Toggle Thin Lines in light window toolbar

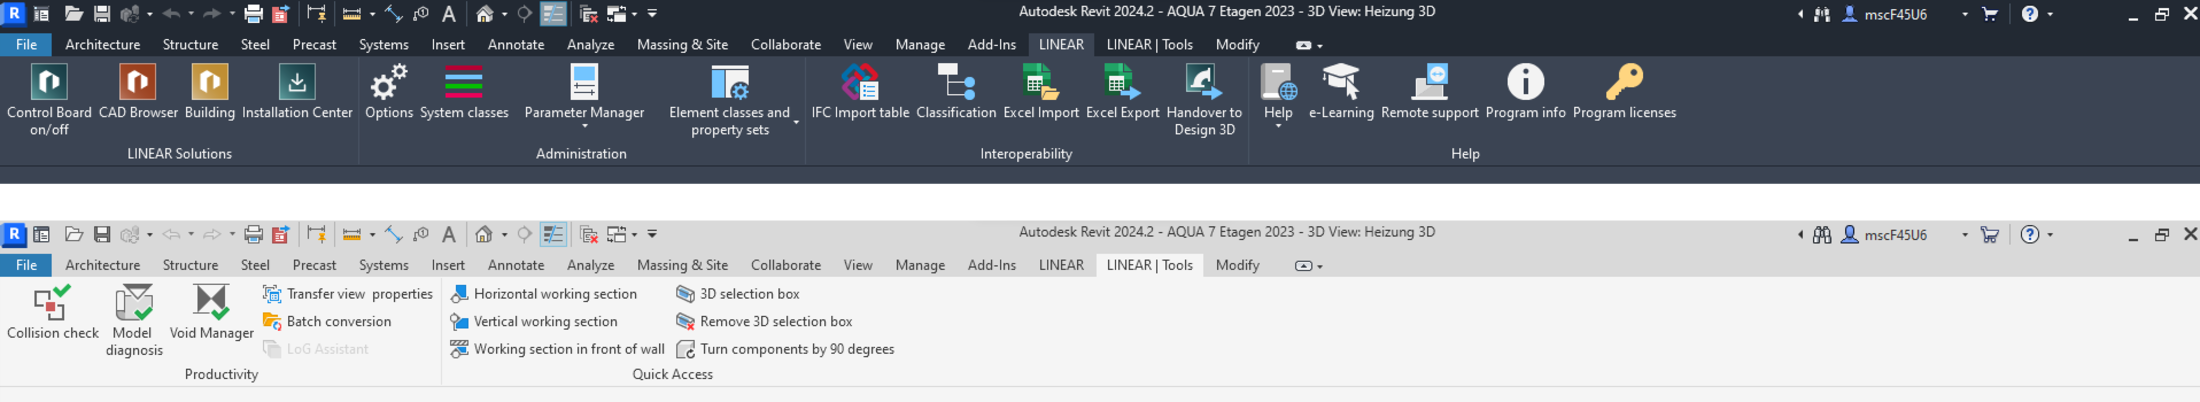point(553,234)
